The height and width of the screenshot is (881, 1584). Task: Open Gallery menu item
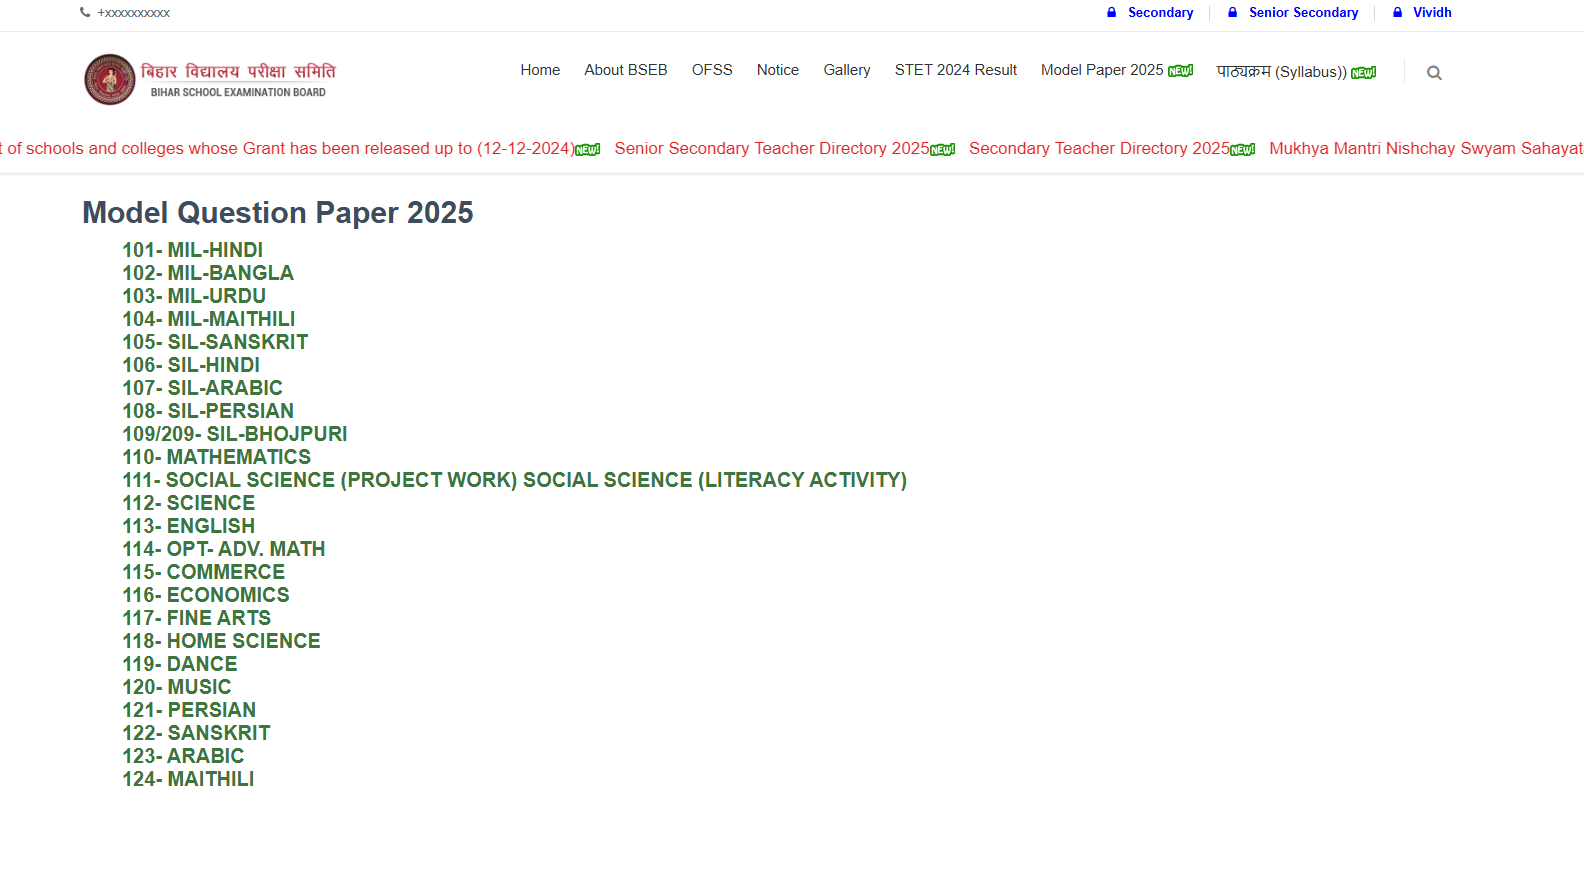tap(847, 70)
